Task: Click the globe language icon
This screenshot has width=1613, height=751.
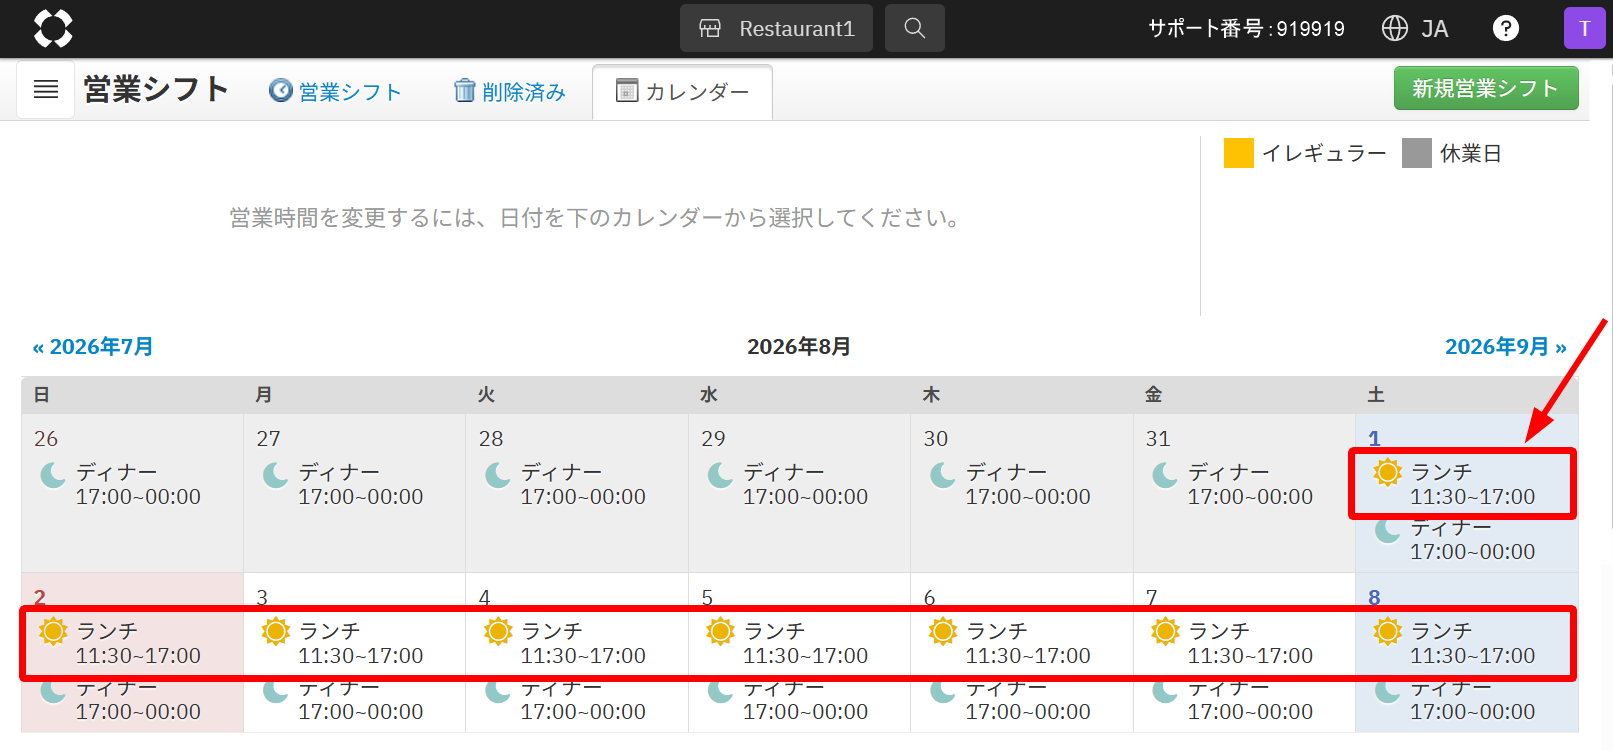Action: (x=1395, y=28)
